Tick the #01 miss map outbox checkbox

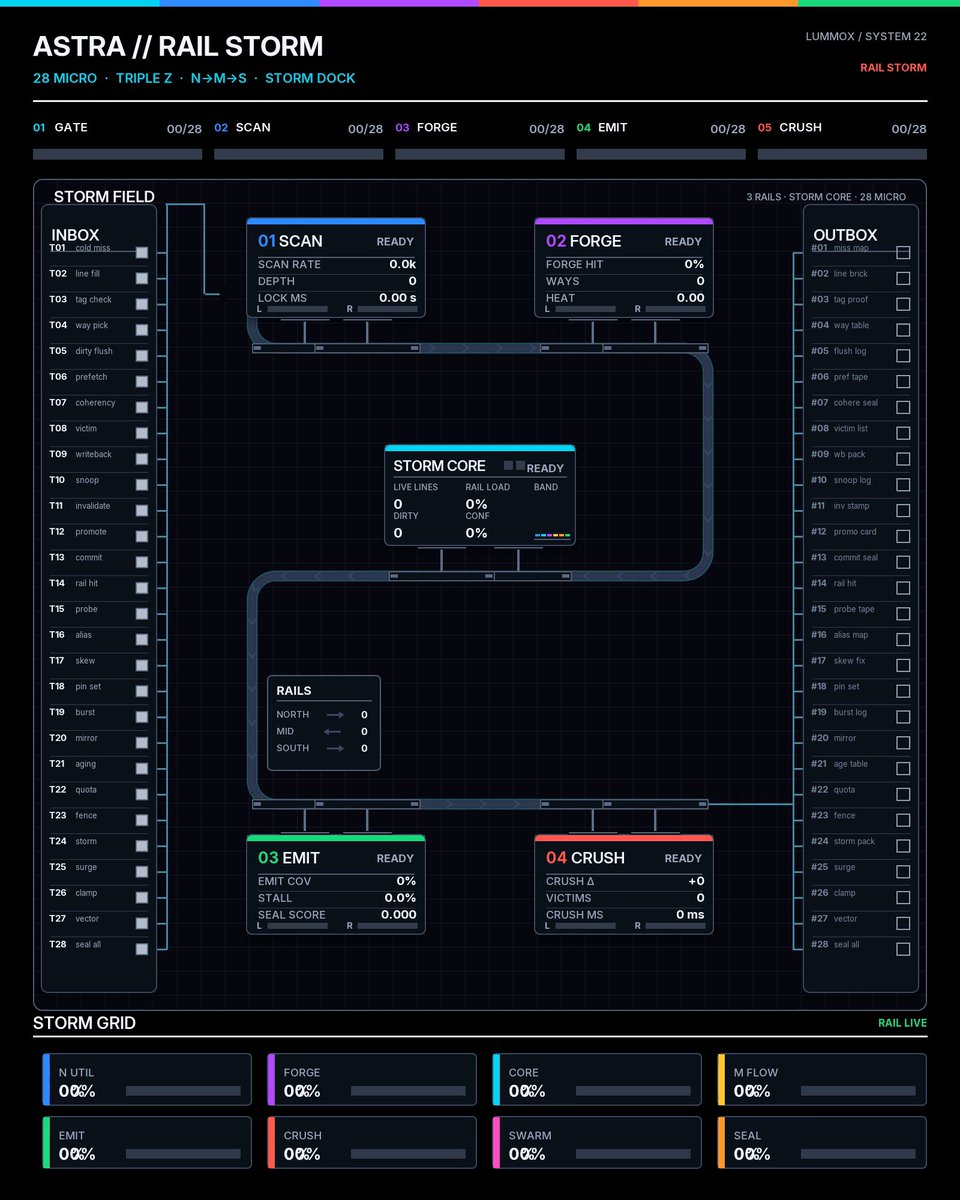(x=903, y=253)
